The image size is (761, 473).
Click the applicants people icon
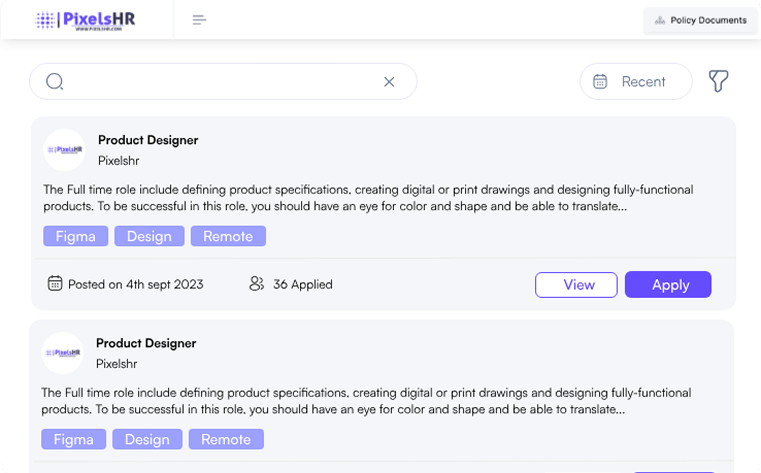257,284
